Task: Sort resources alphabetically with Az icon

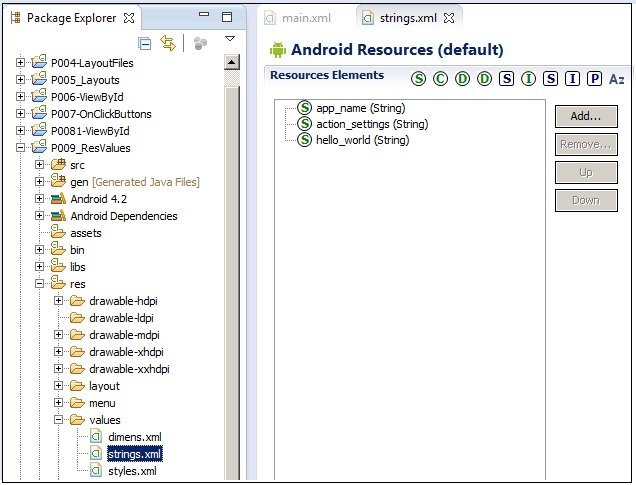Action: coord(617,79)
